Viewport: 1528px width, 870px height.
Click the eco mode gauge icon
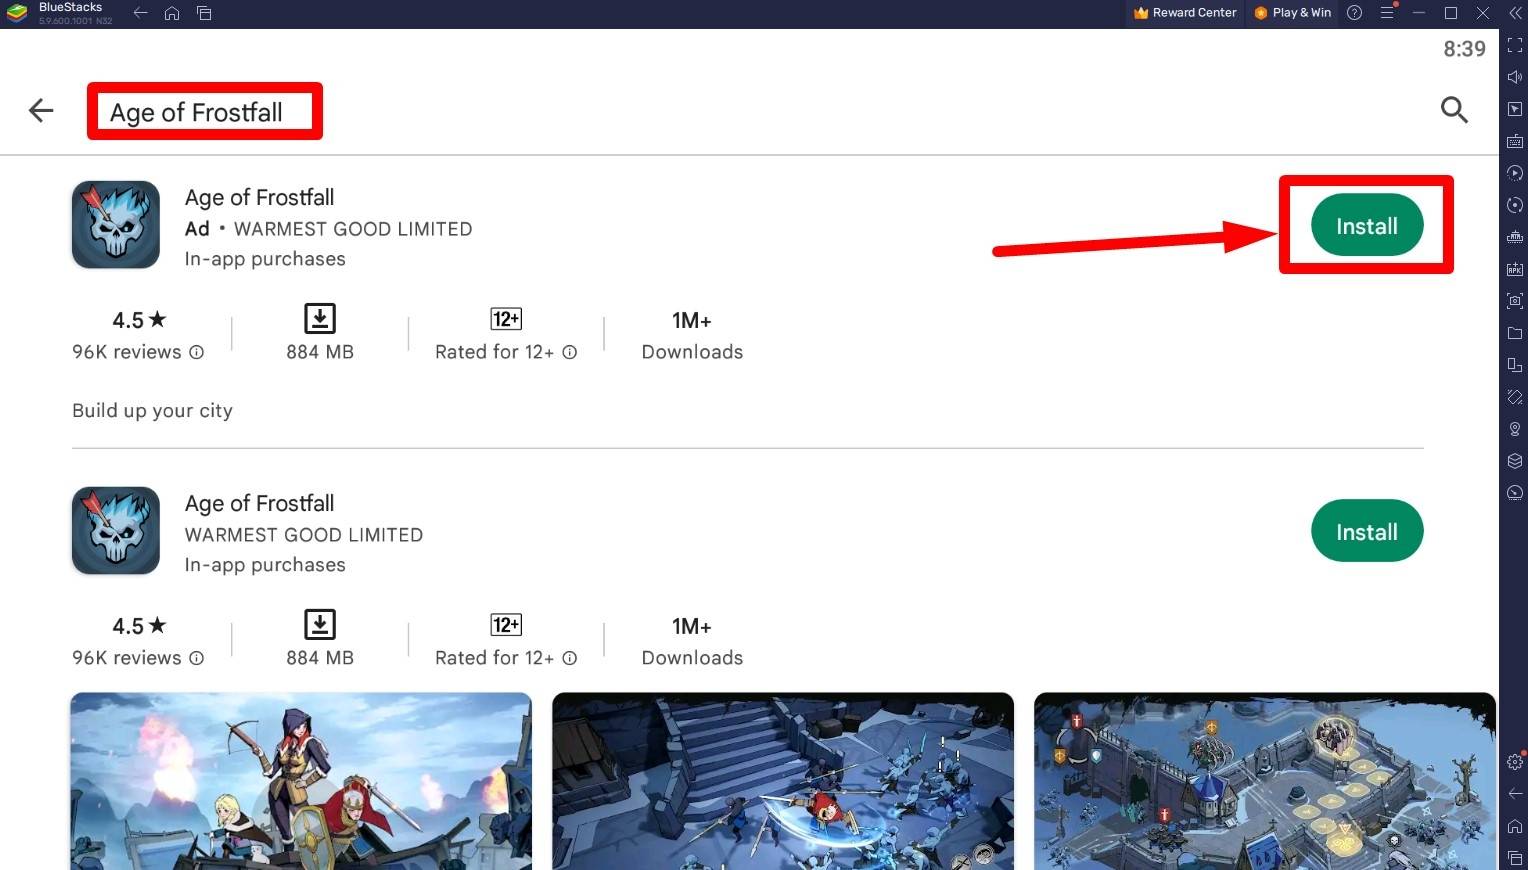(1515, 493)
